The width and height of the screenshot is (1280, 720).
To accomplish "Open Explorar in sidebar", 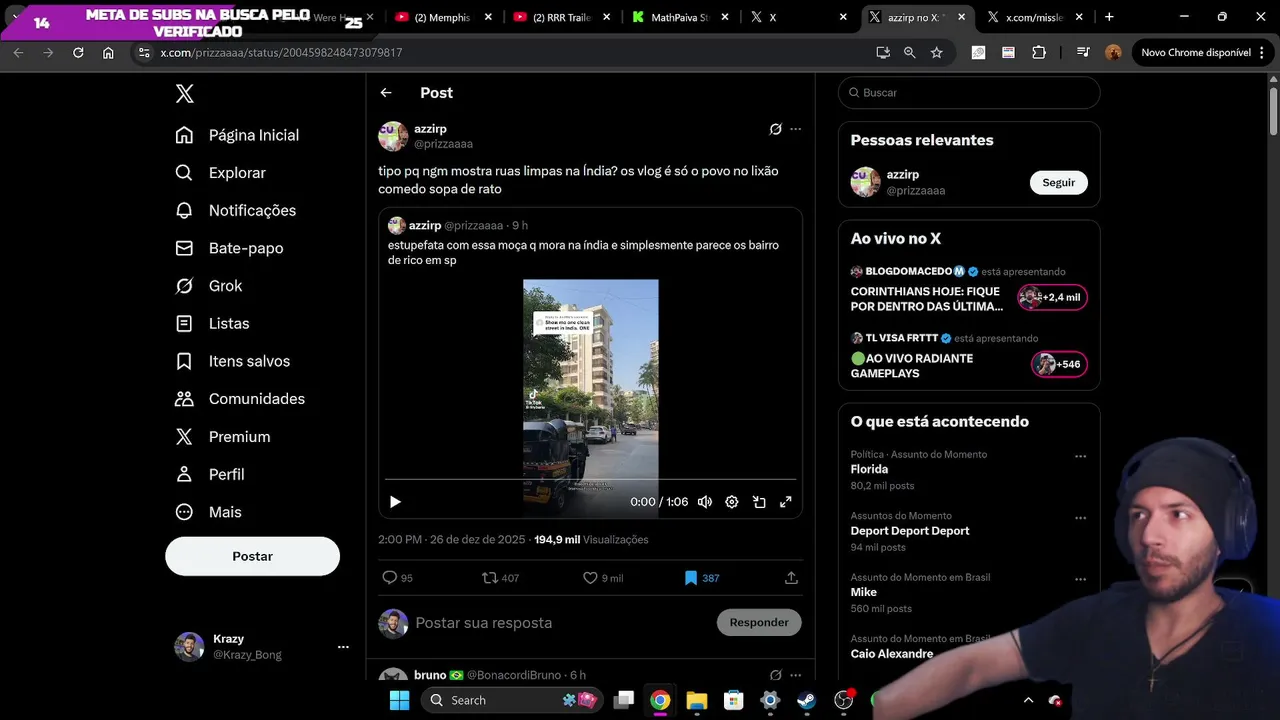I will (x=220, y=173).
